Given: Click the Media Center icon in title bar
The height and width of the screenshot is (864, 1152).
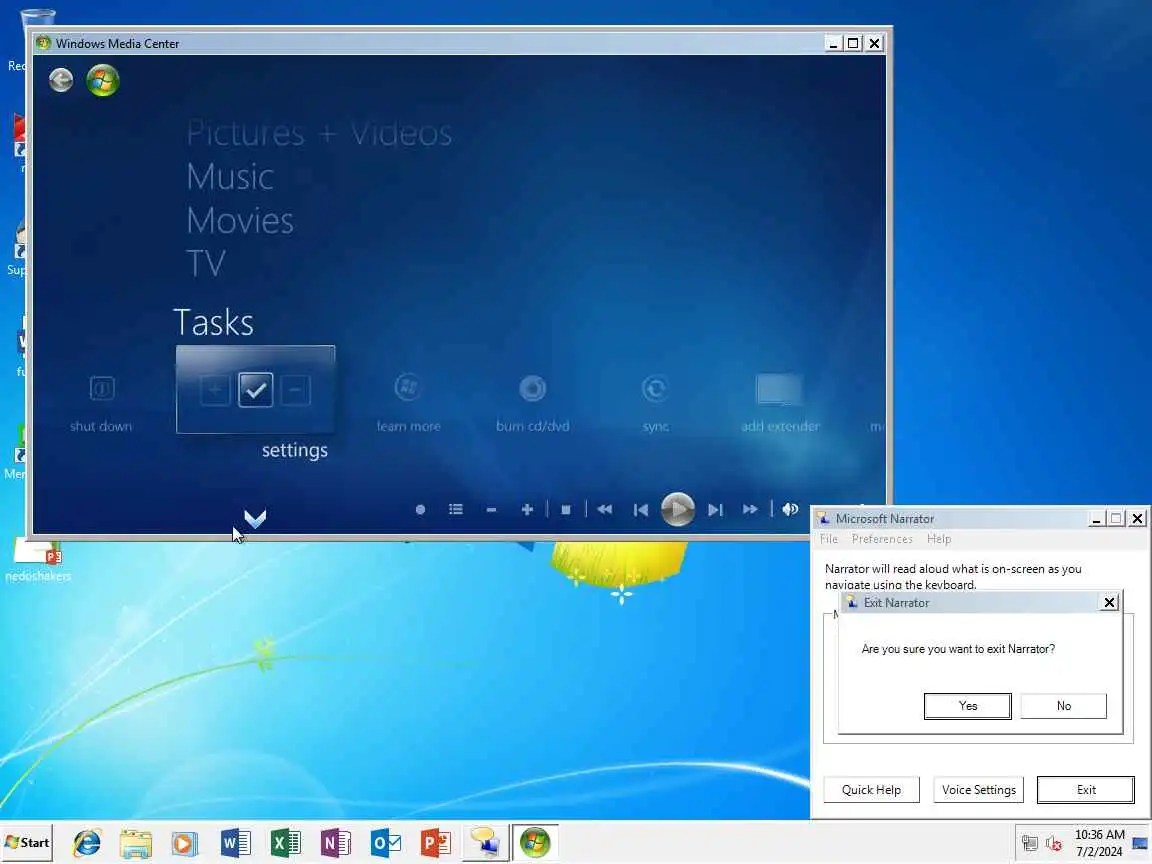Looking at the screenshot, I should (43, 43).
